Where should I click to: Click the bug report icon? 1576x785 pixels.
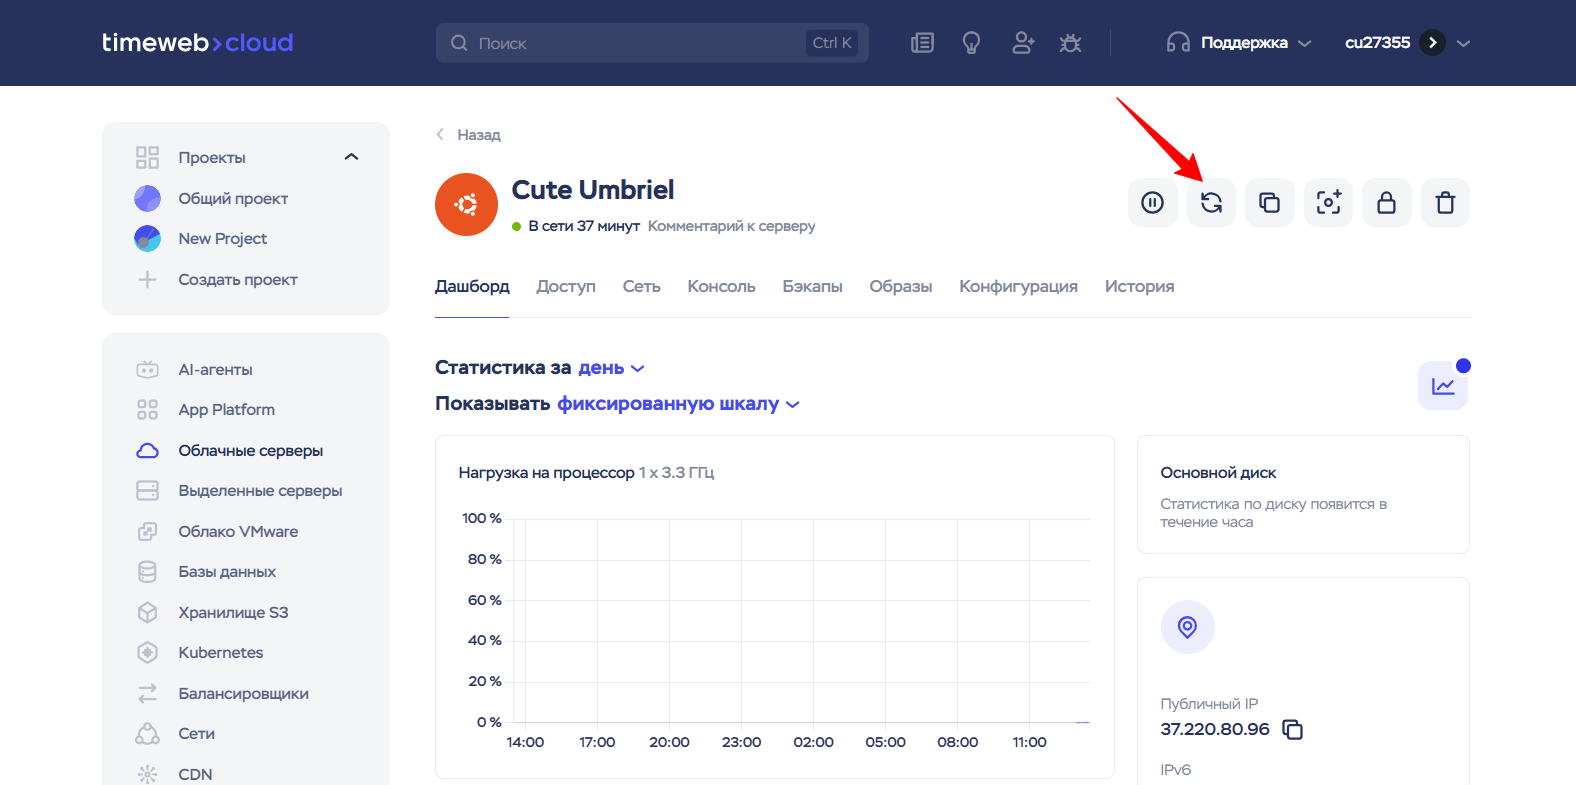(x=1070, y=43)
